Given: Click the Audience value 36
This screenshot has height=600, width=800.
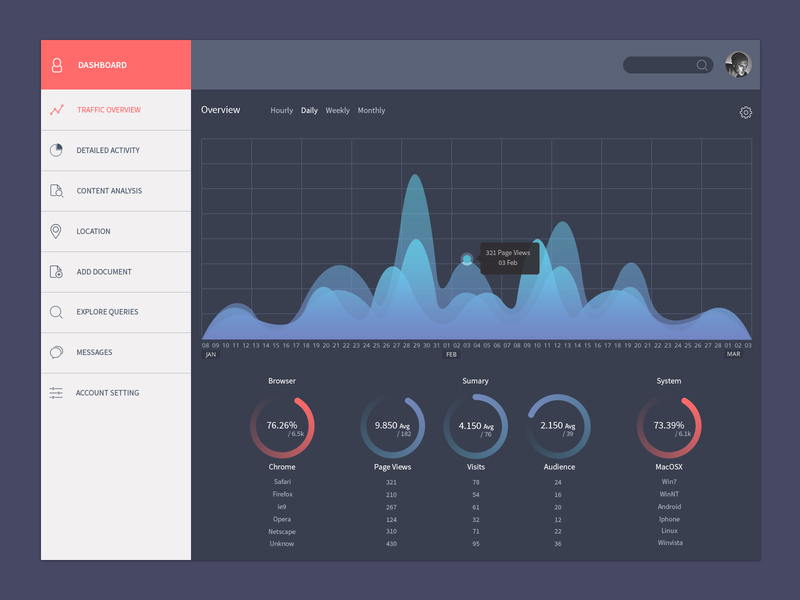Looking at the screenshot, I should click(558, 544).
